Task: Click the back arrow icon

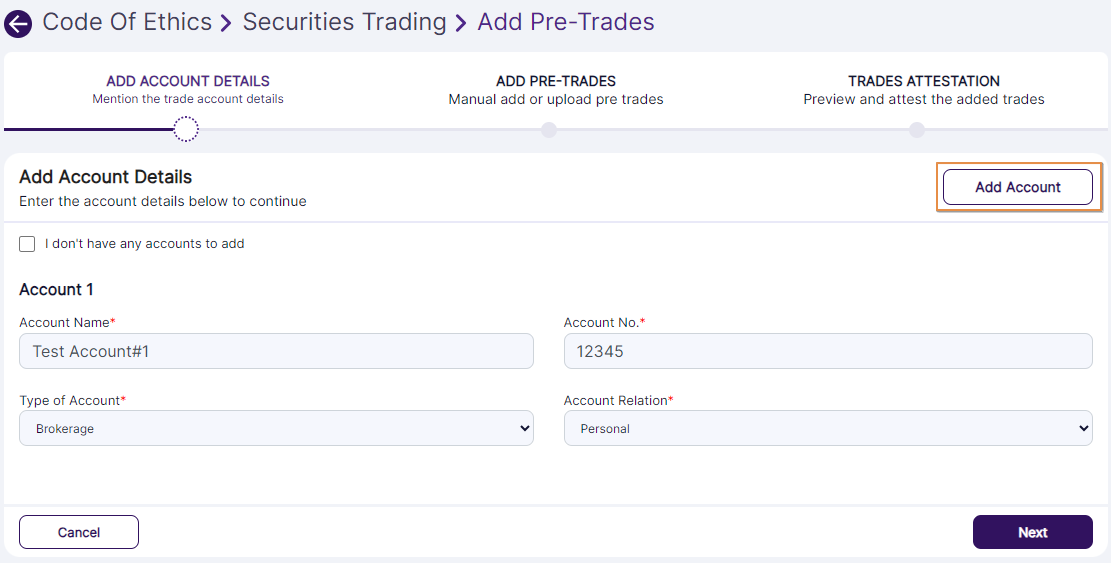Action: click(x=18, y=24)
